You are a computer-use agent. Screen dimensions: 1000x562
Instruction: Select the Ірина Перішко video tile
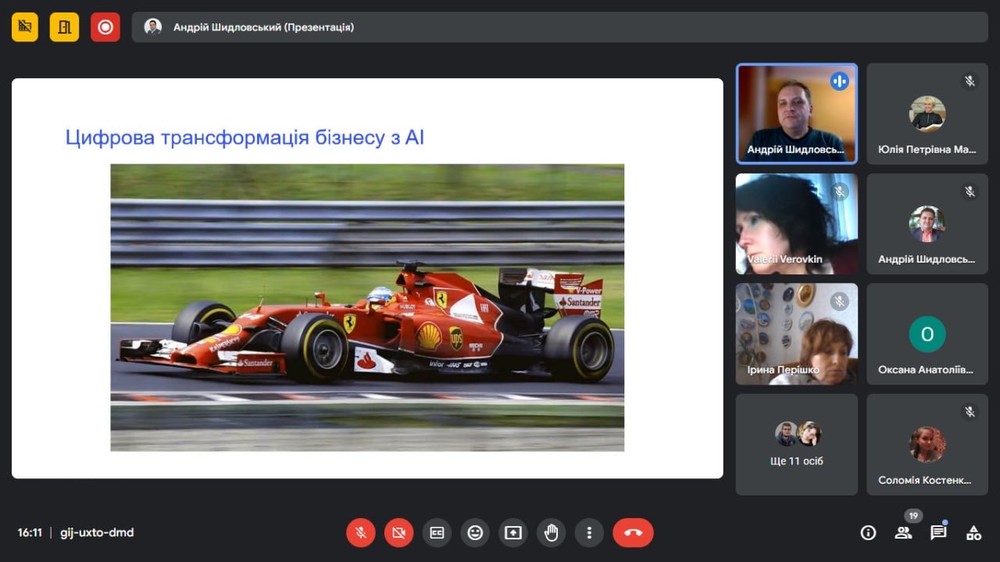tap(797, 334)
